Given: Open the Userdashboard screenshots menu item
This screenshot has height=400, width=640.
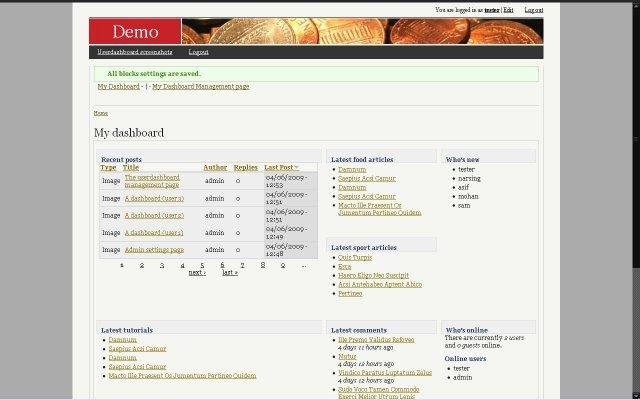Looking at the screenshot, I should [x=135, y=52].
